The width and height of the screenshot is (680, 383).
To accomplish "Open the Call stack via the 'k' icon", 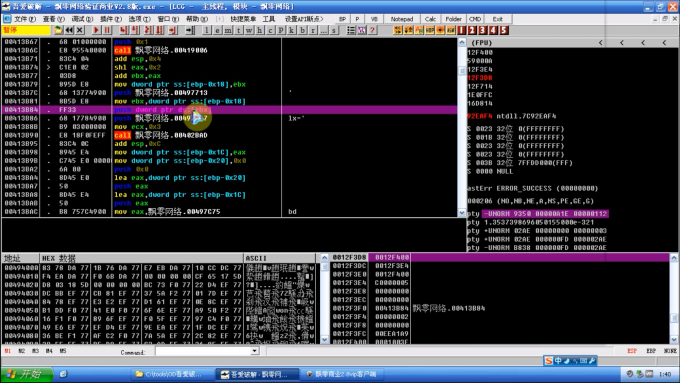I will (291, 30).
